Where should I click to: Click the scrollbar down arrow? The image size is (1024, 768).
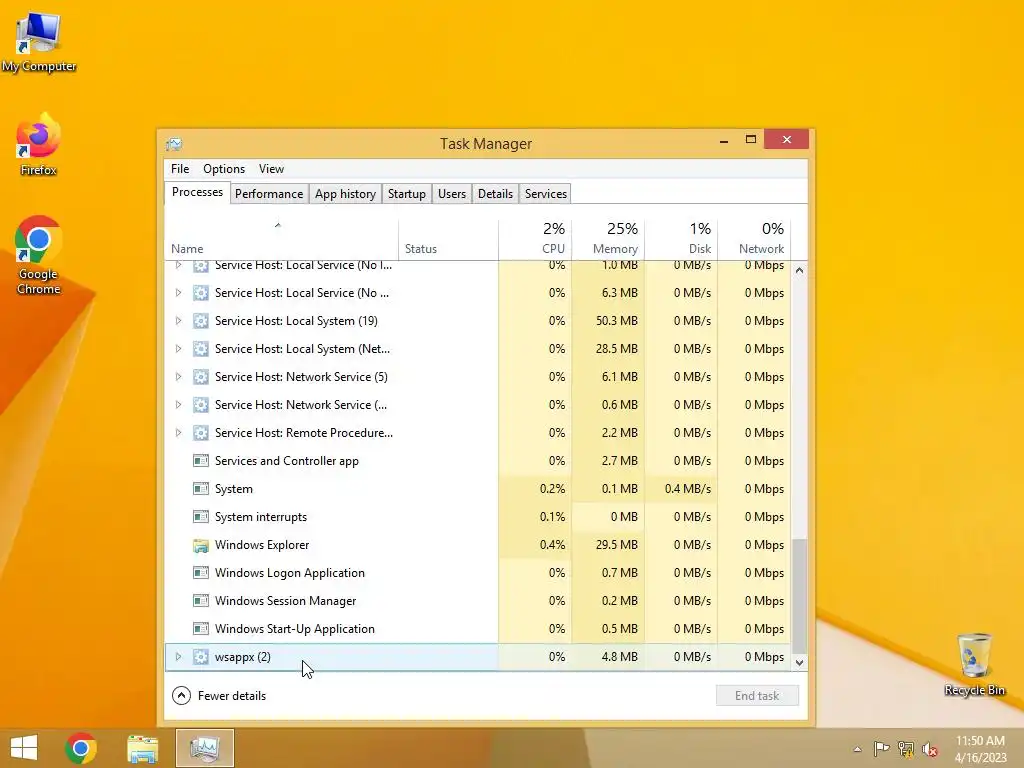pyautogui.click(x=799, y=663)
